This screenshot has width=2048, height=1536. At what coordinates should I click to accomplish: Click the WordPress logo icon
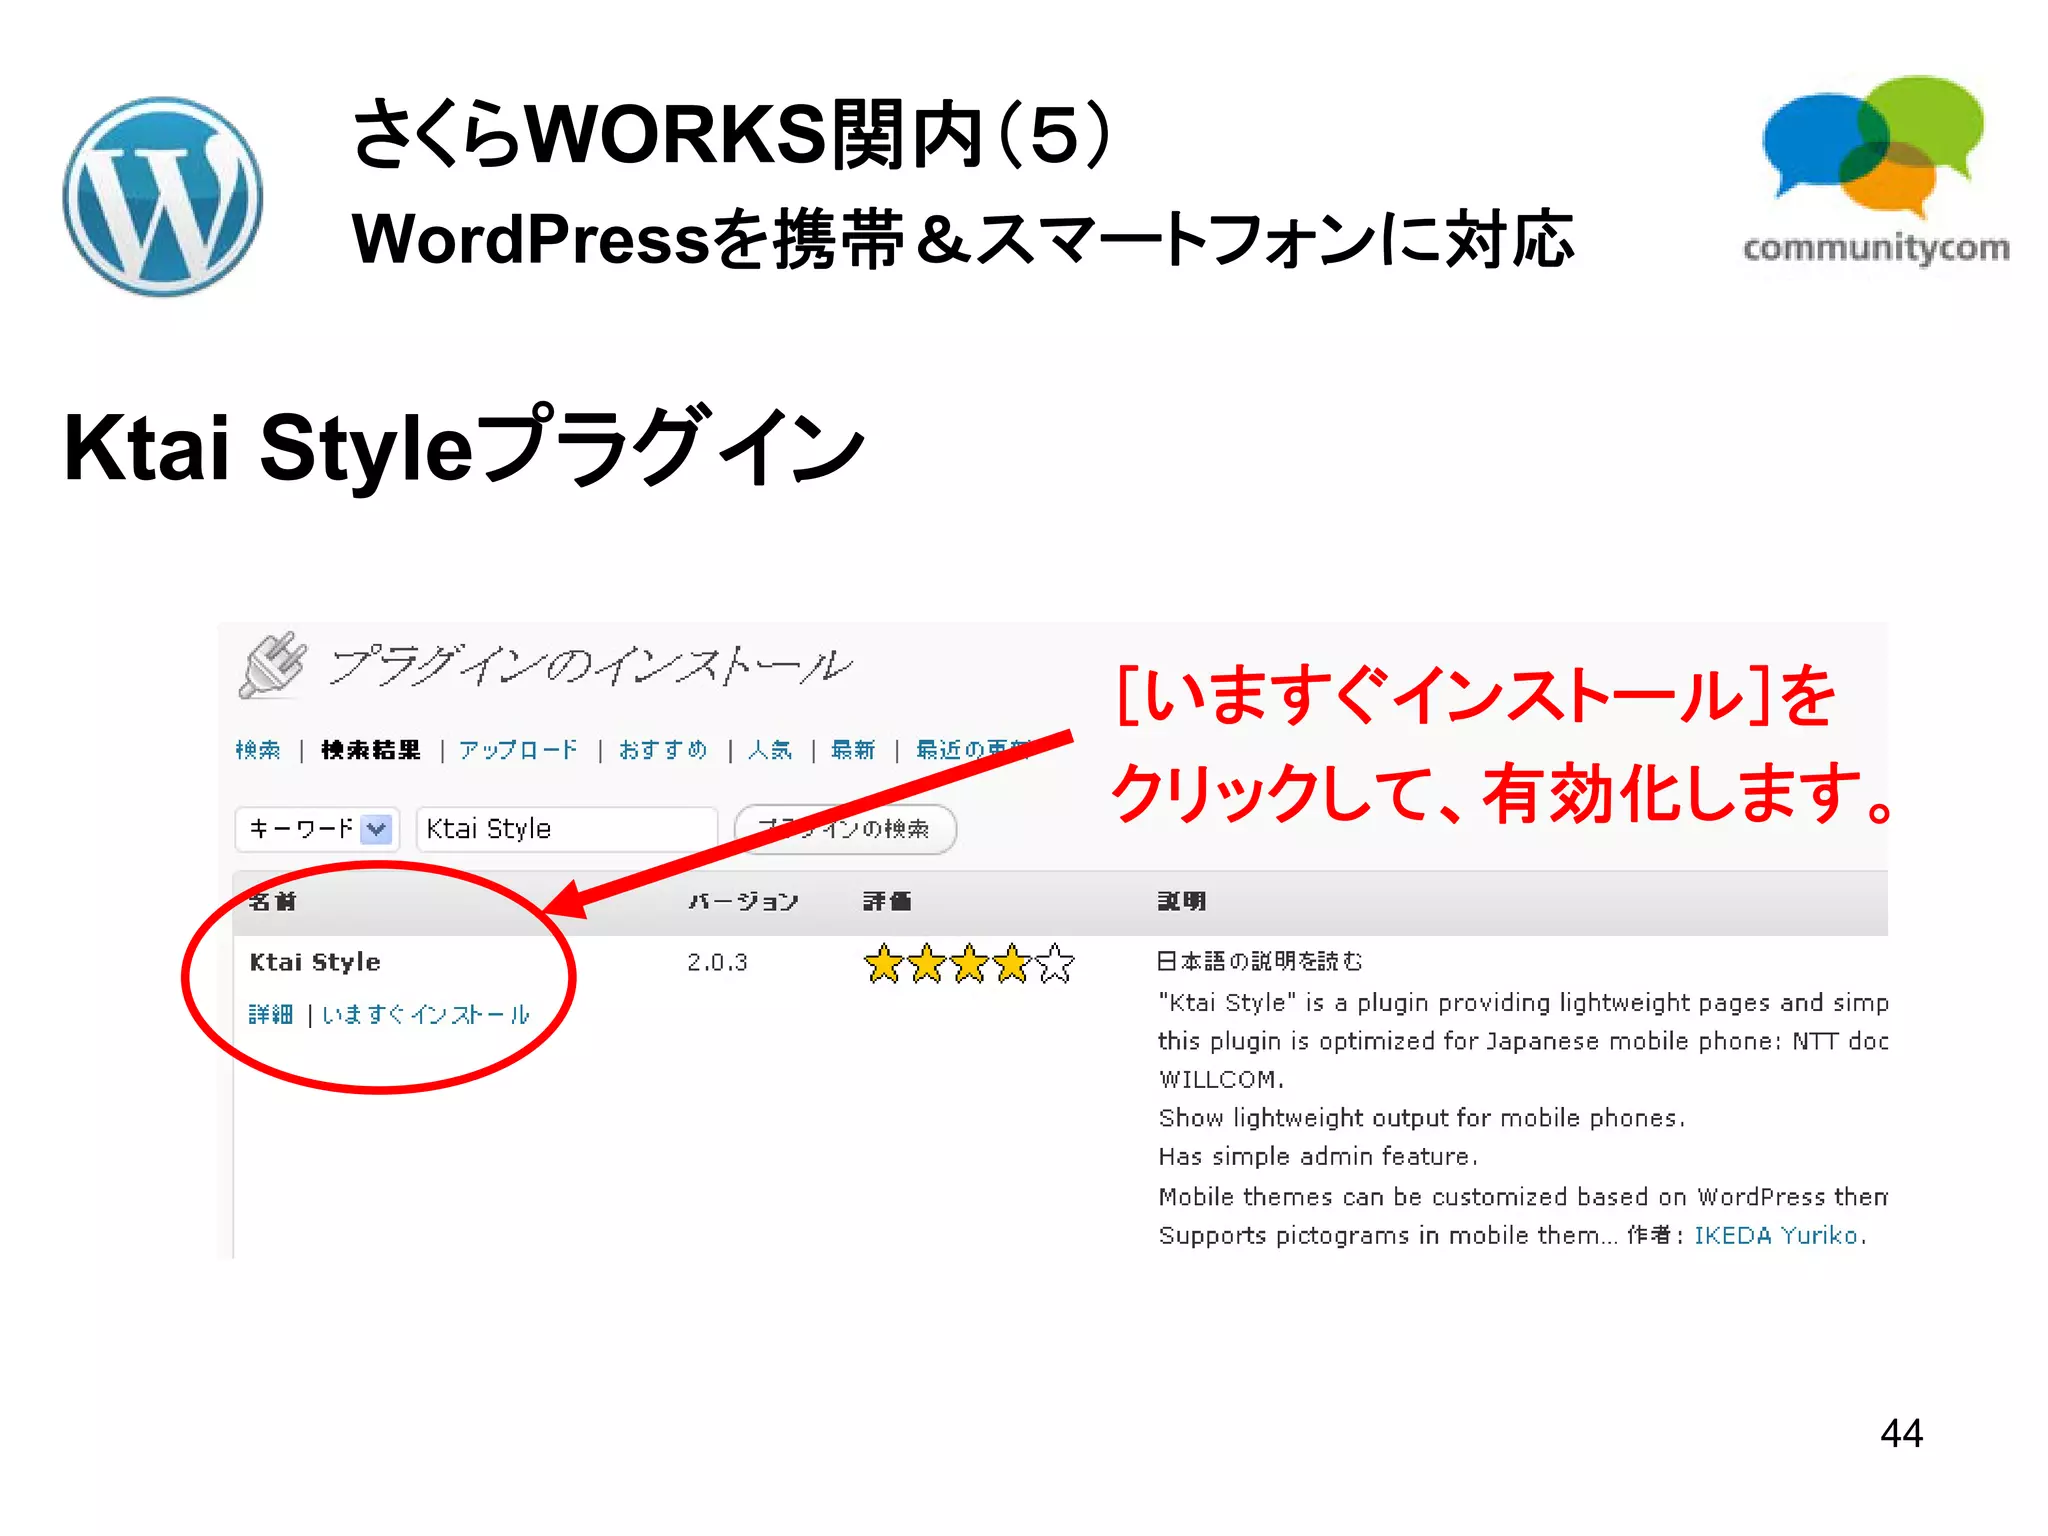pyautogui.click(x=163, y=196)
